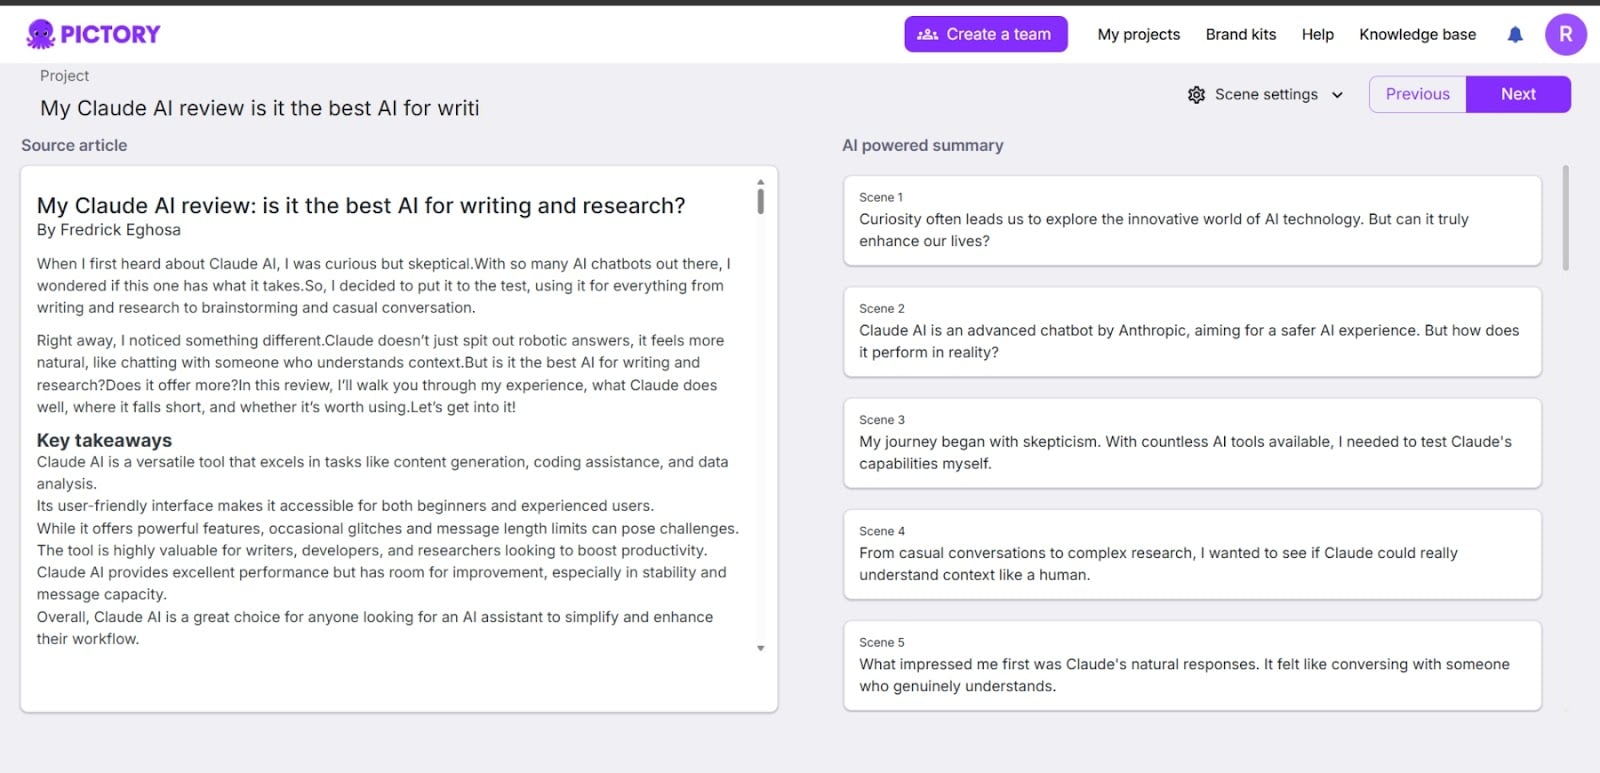Click the Next button

[x=1518, y=94]
